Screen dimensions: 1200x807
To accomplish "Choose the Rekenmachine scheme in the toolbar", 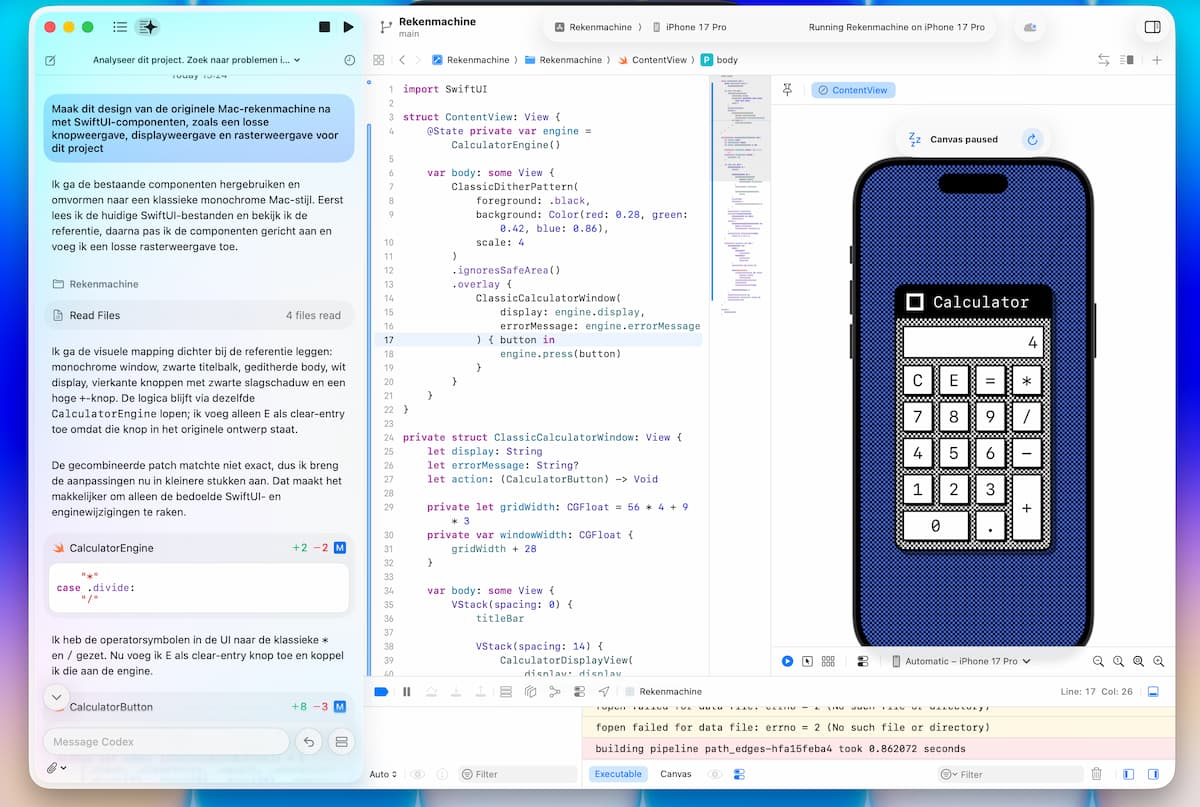I will click(593, 27).
